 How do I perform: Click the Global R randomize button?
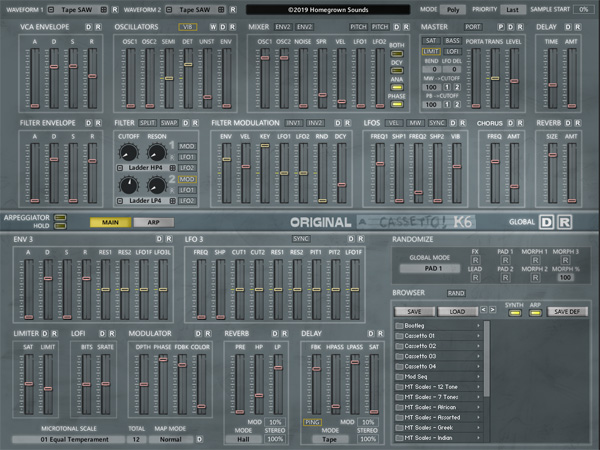click(564, 222)
